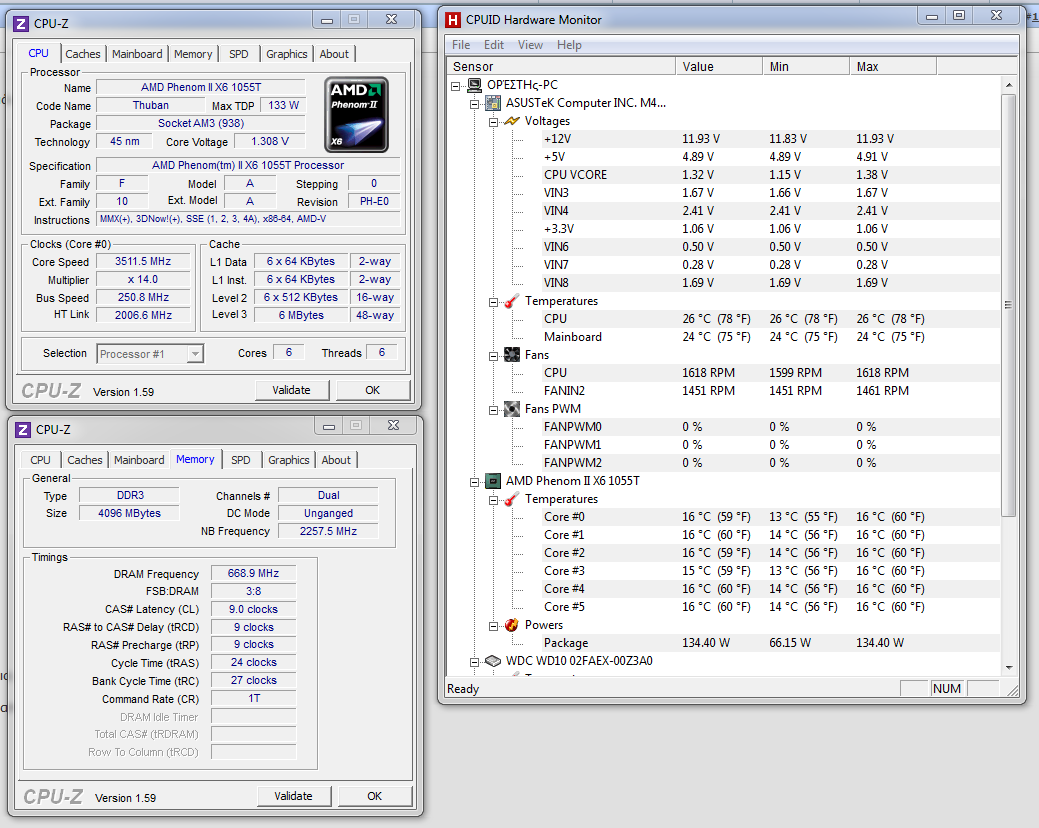This screenshot has height=828, width=1039.
Task: Open the View menu in Hardware Monitor
Action: 530,45
